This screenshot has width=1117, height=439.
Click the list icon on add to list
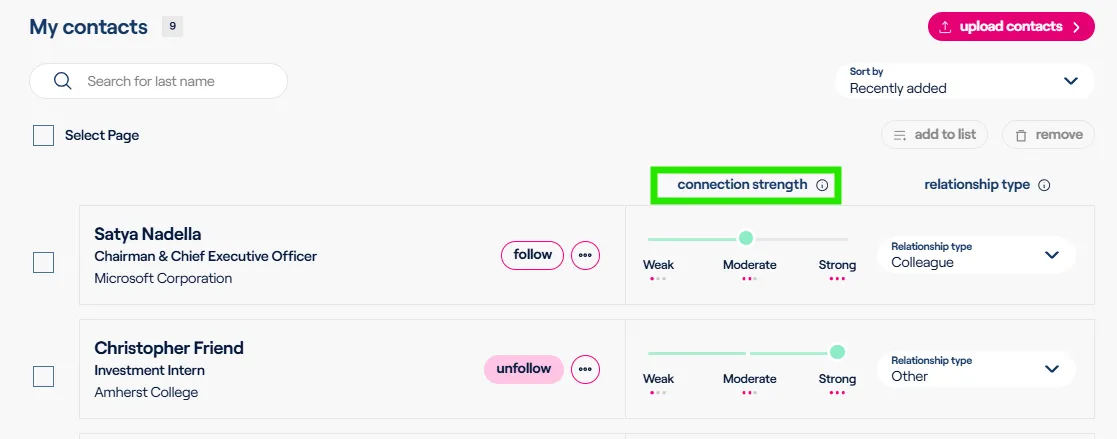900,135
